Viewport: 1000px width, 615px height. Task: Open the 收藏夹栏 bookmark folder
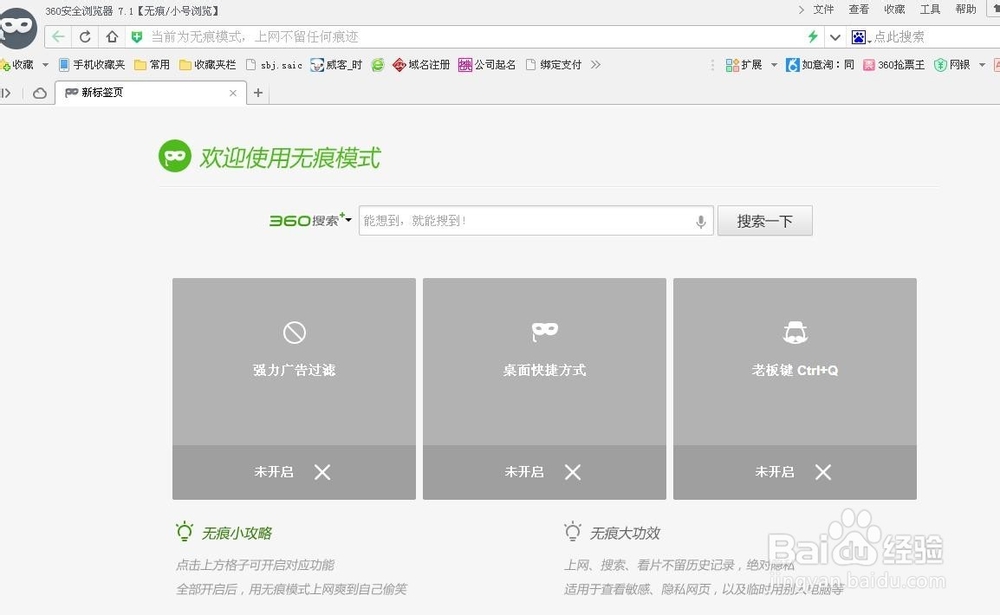[207, 64]
